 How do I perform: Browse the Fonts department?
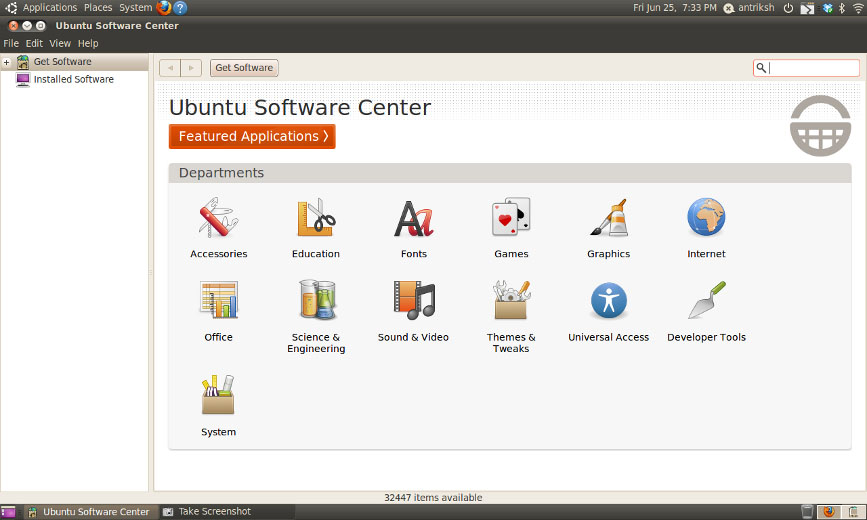pos(414,228)
